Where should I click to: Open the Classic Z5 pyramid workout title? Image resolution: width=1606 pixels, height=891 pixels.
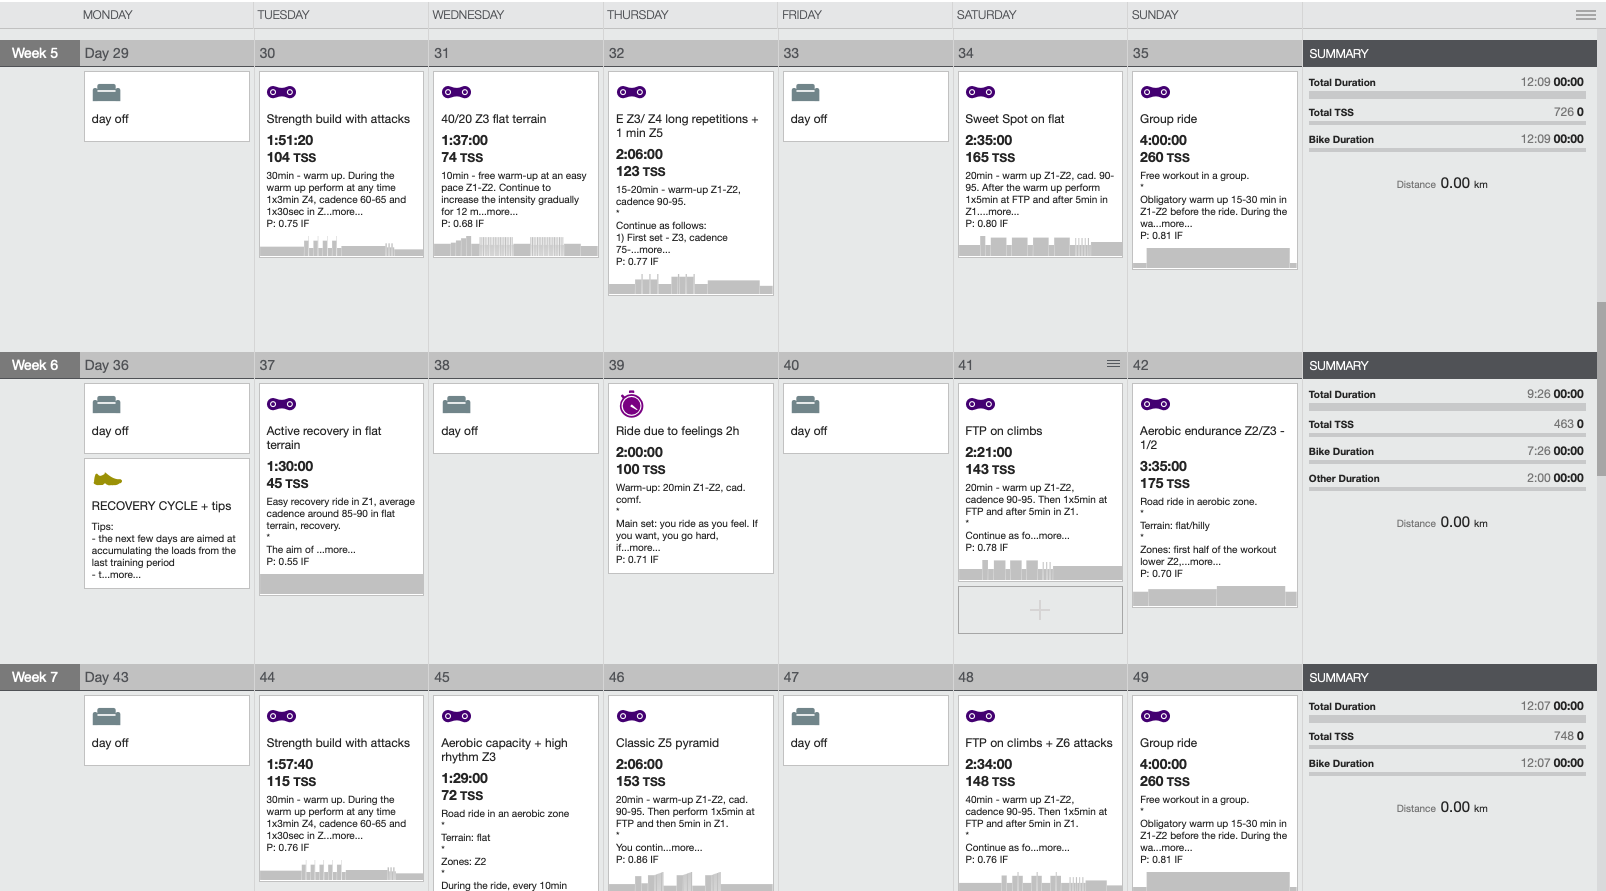click(667, 743)
